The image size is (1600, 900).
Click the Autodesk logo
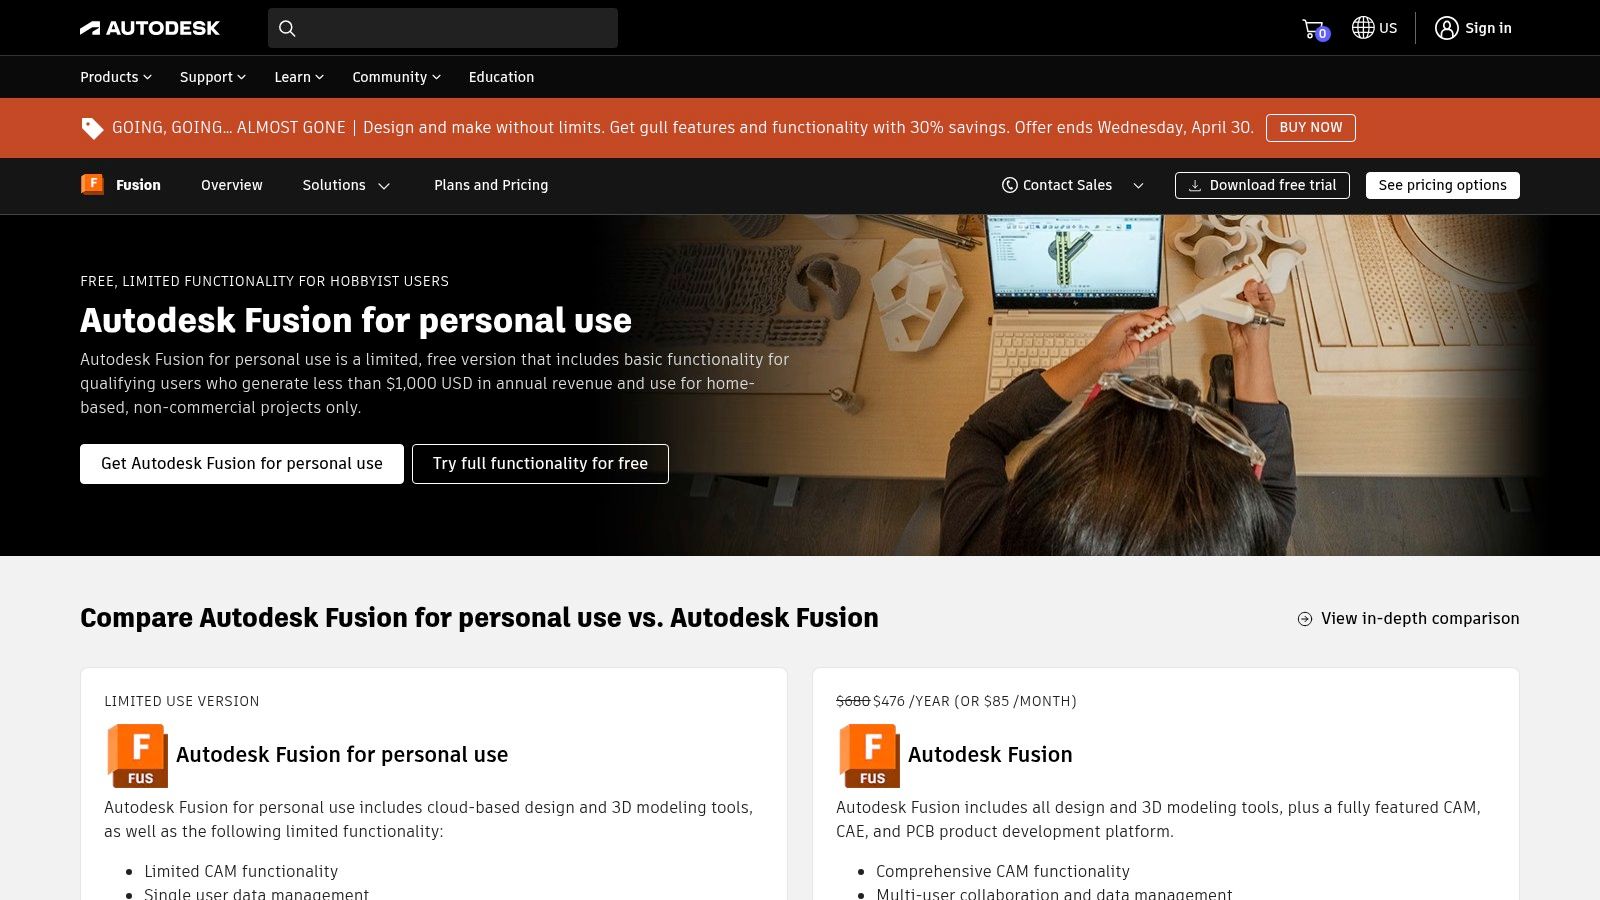point(150,28)
